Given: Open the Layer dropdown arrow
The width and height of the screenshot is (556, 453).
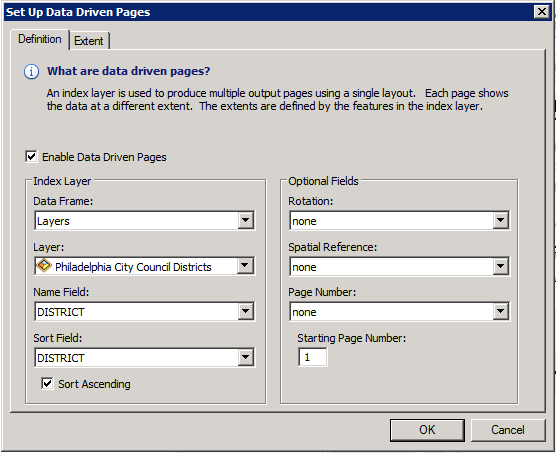Looking at the screenshot, I should click(245, 265).
